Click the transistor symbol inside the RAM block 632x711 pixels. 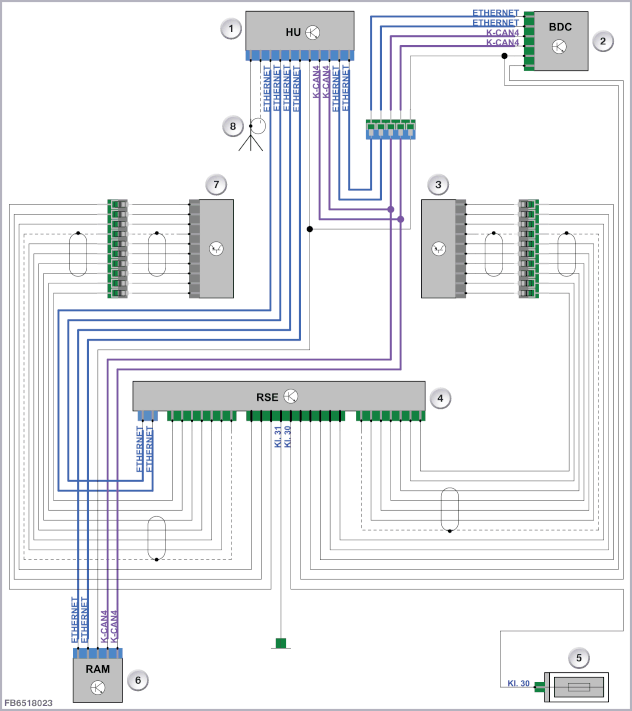(x=97, y=687)
